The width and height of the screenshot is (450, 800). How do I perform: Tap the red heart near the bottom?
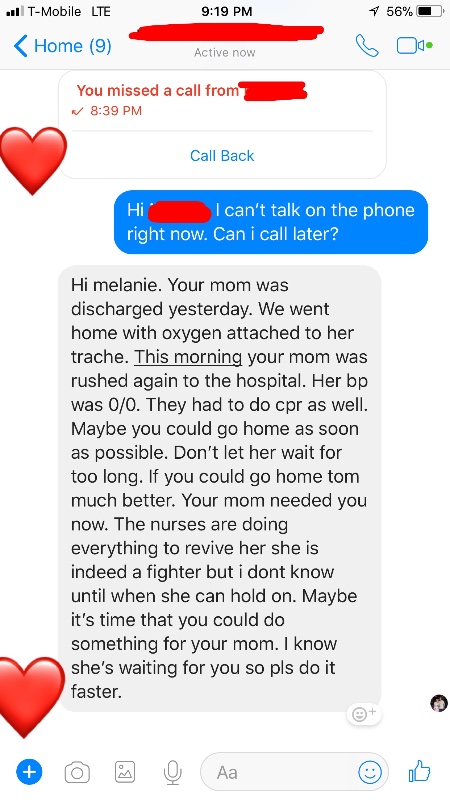pos(32,696)
